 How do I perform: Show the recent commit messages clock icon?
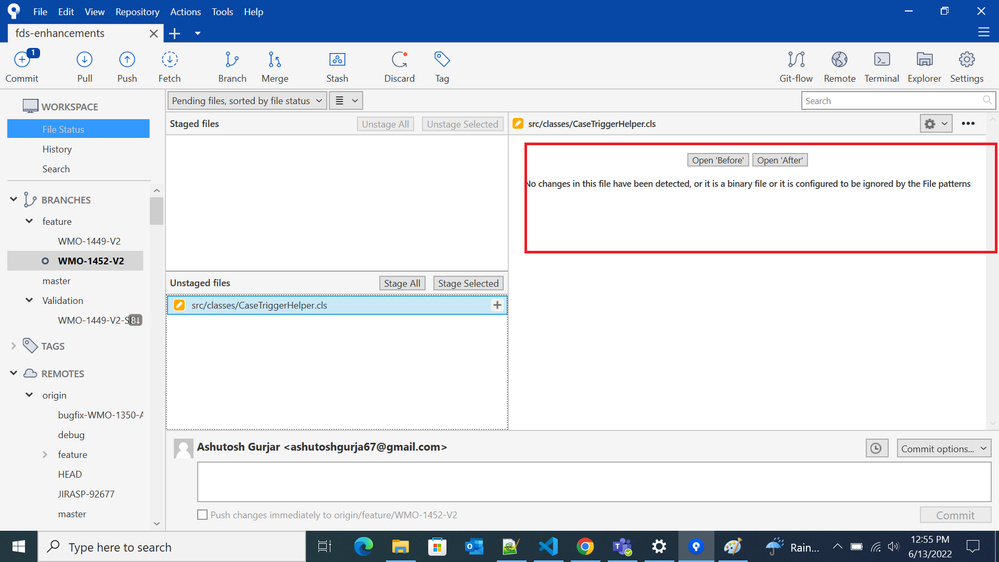click(877, 449)
